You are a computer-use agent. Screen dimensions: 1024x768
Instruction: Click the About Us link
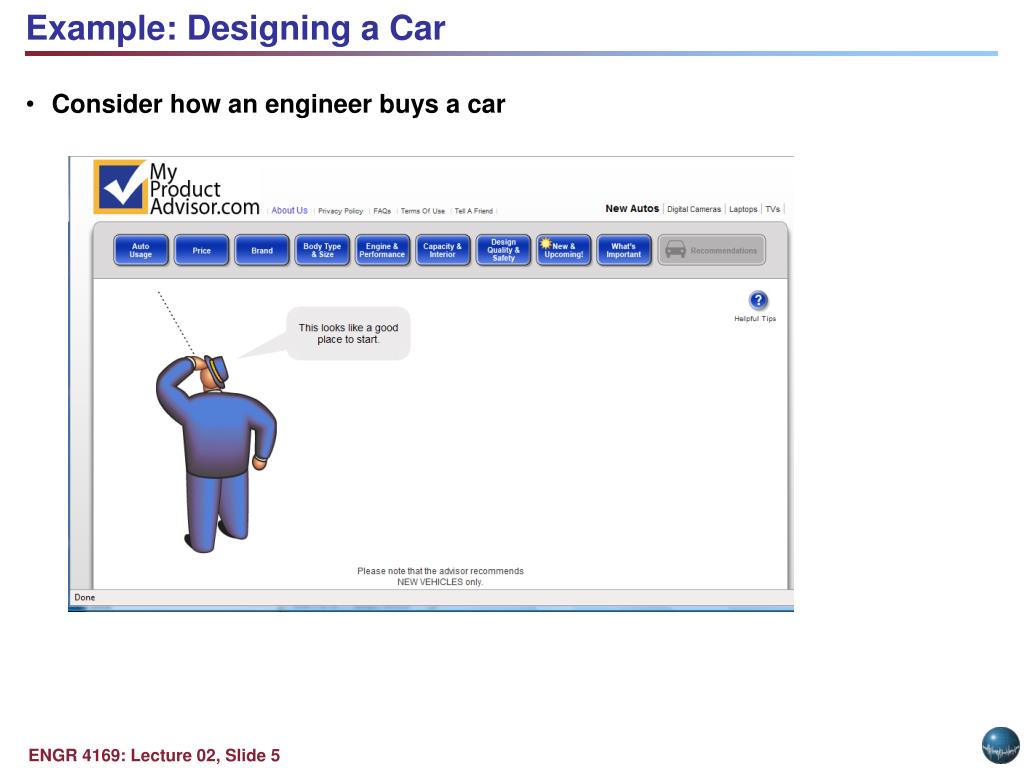click(289, 211)
